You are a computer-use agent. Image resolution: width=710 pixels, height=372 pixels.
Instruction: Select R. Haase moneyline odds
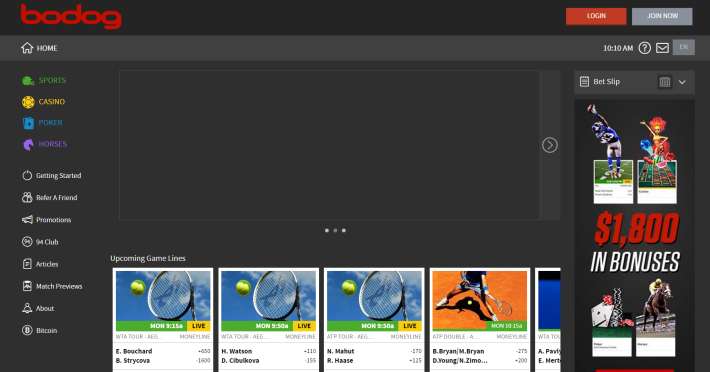(x=416, y=361)
